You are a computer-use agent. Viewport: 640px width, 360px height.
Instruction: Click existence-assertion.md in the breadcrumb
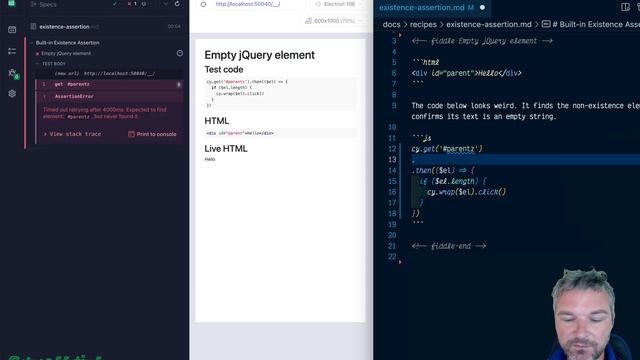tap(489, 24)
